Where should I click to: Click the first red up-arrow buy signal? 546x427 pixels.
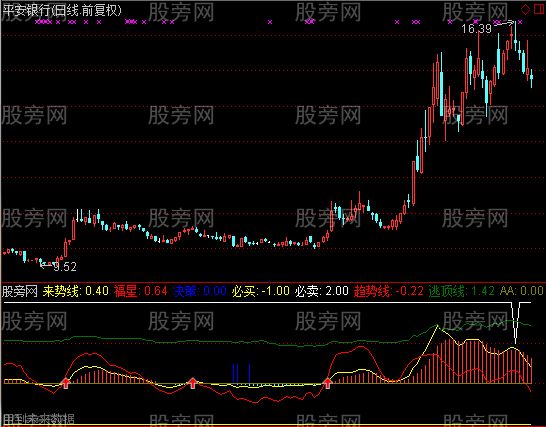65,383
